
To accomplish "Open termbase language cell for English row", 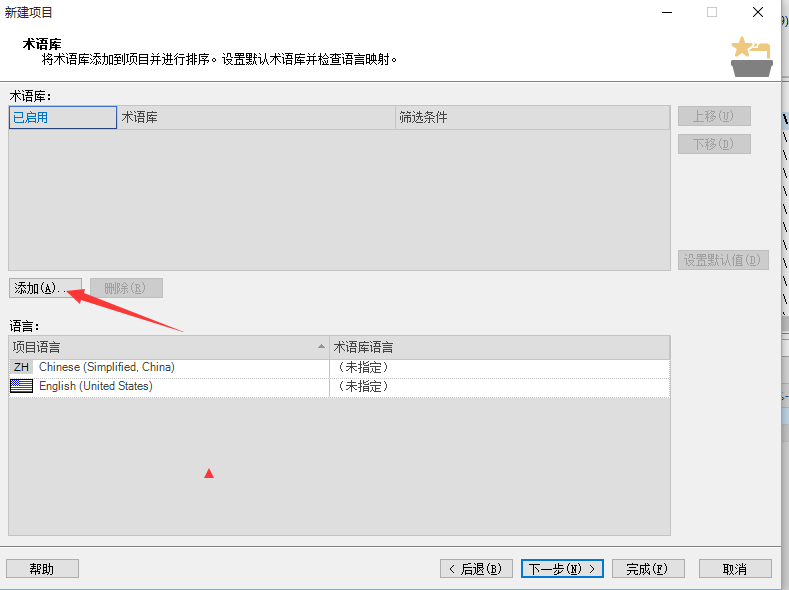I will [x=498, y=386].
